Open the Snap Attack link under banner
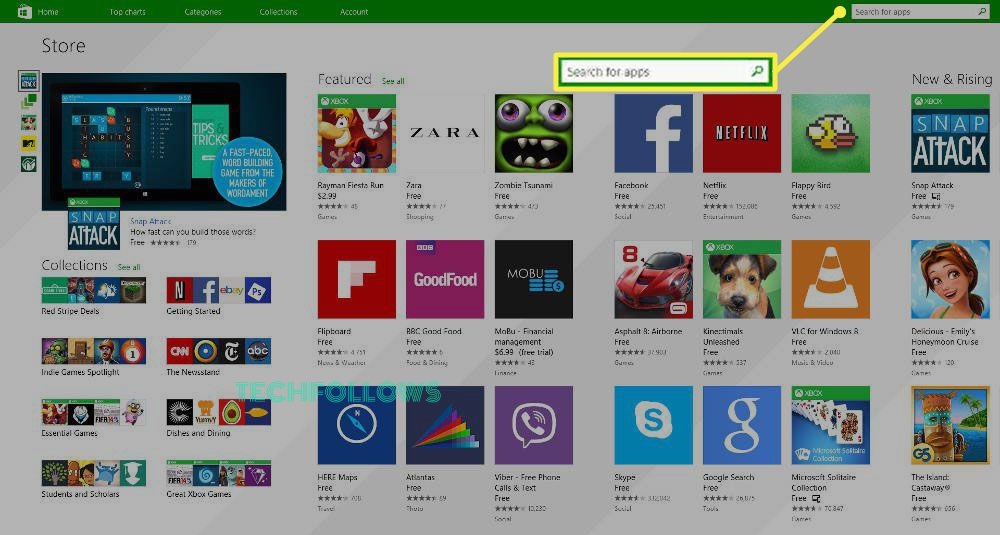1000x535 pixels. pos(151,221)
